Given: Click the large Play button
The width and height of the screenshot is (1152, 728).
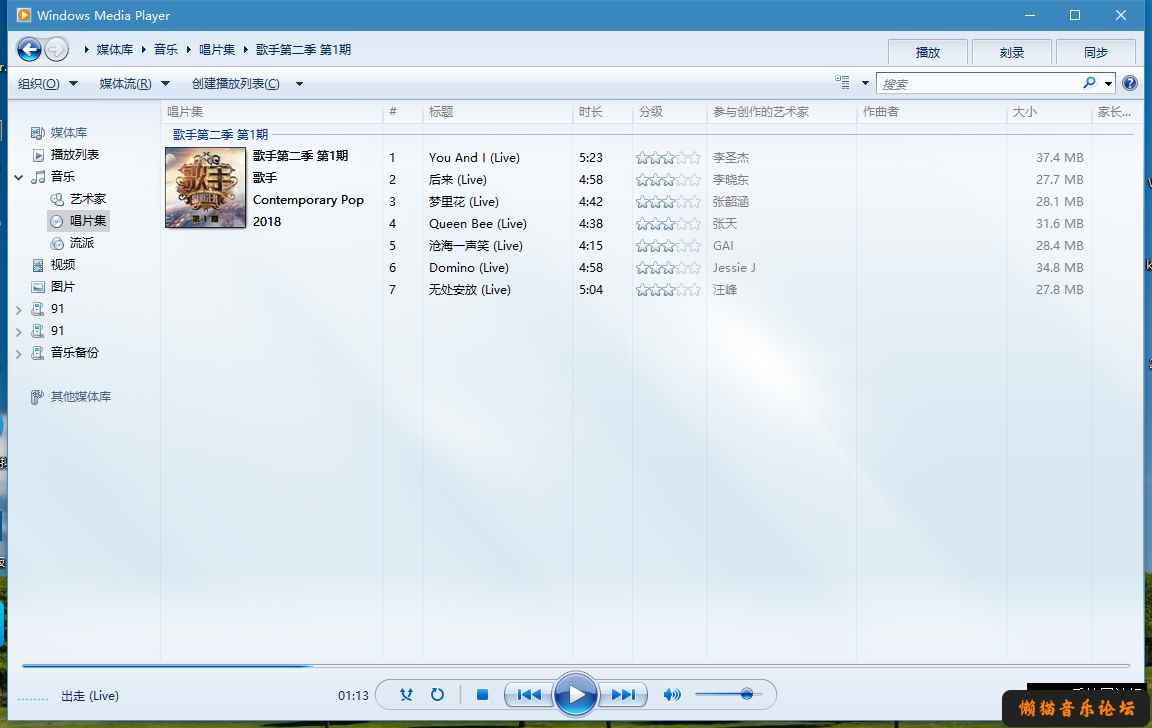Looking at the screenshot, I should (x=576, y=693).
